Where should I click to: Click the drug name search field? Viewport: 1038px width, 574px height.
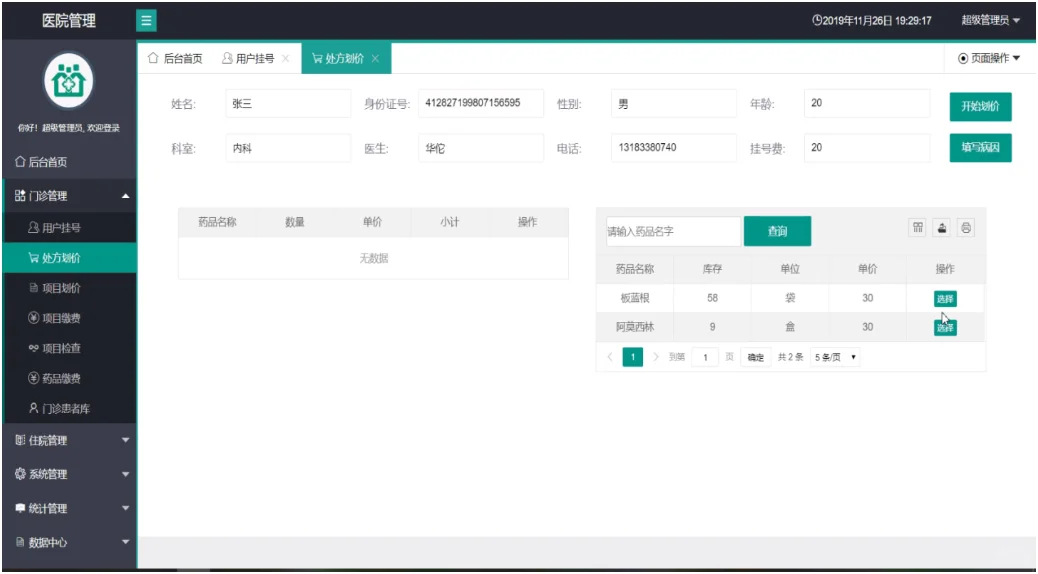coord(673,231)
